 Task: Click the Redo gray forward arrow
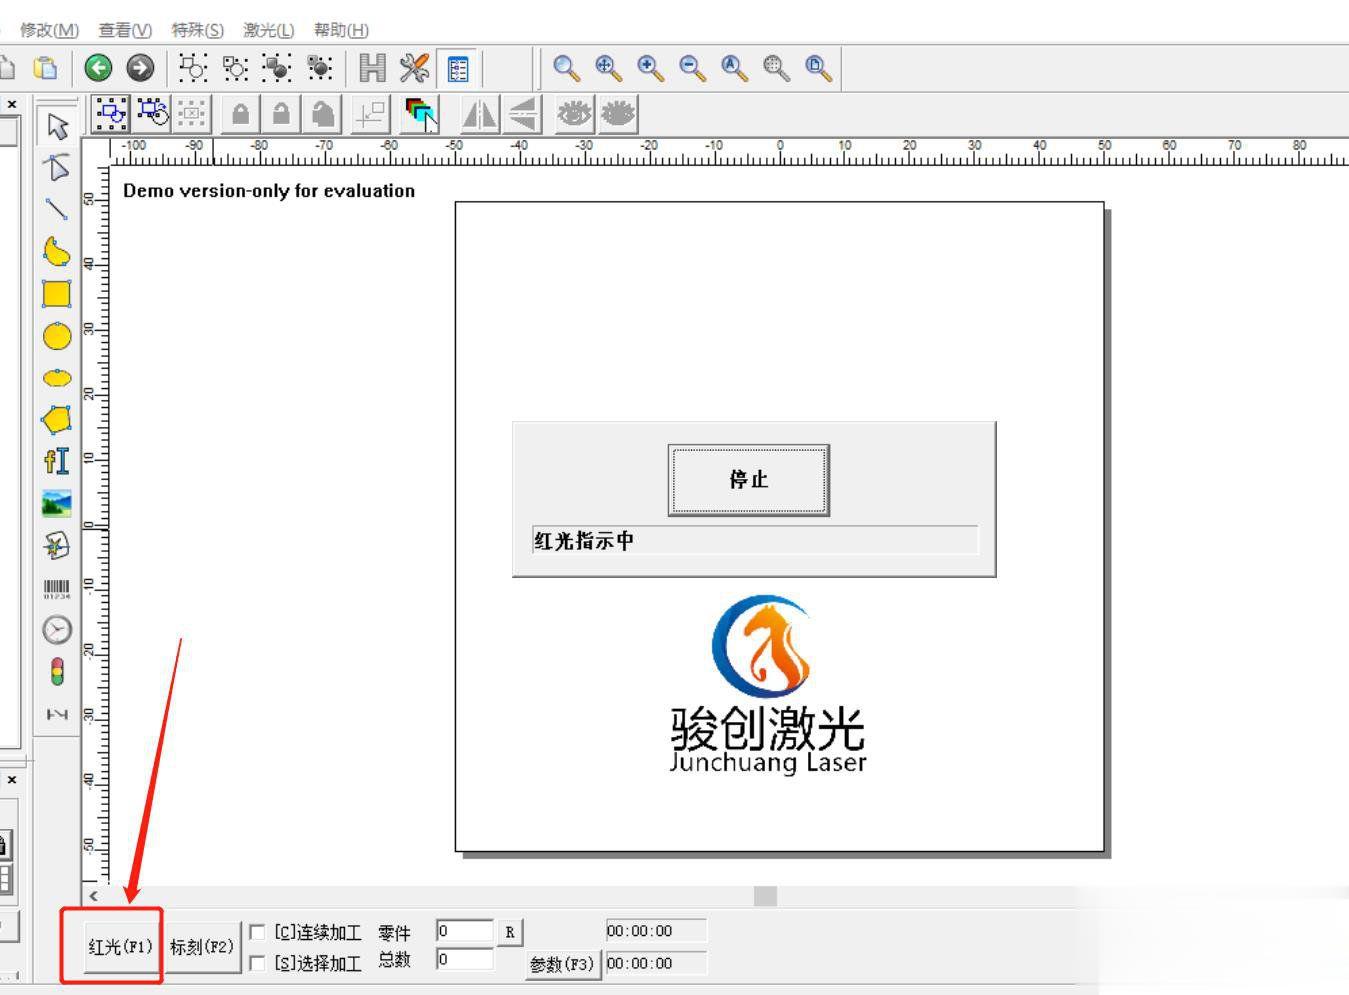[140, 68]
